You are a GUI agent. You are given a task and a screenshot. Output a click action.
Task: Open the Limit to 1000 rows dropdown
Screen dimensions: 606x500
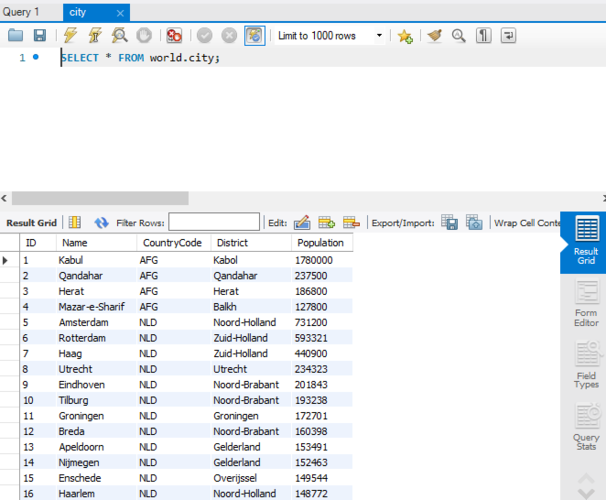click(330, 36)
